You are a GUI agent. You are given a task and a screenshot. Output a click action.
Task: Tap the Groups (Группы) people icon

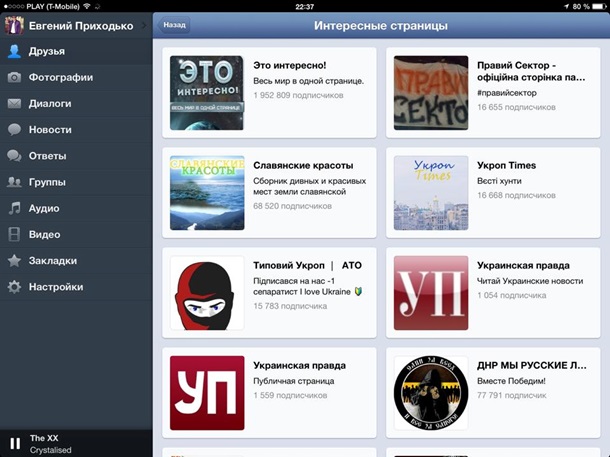click(14, 182)
